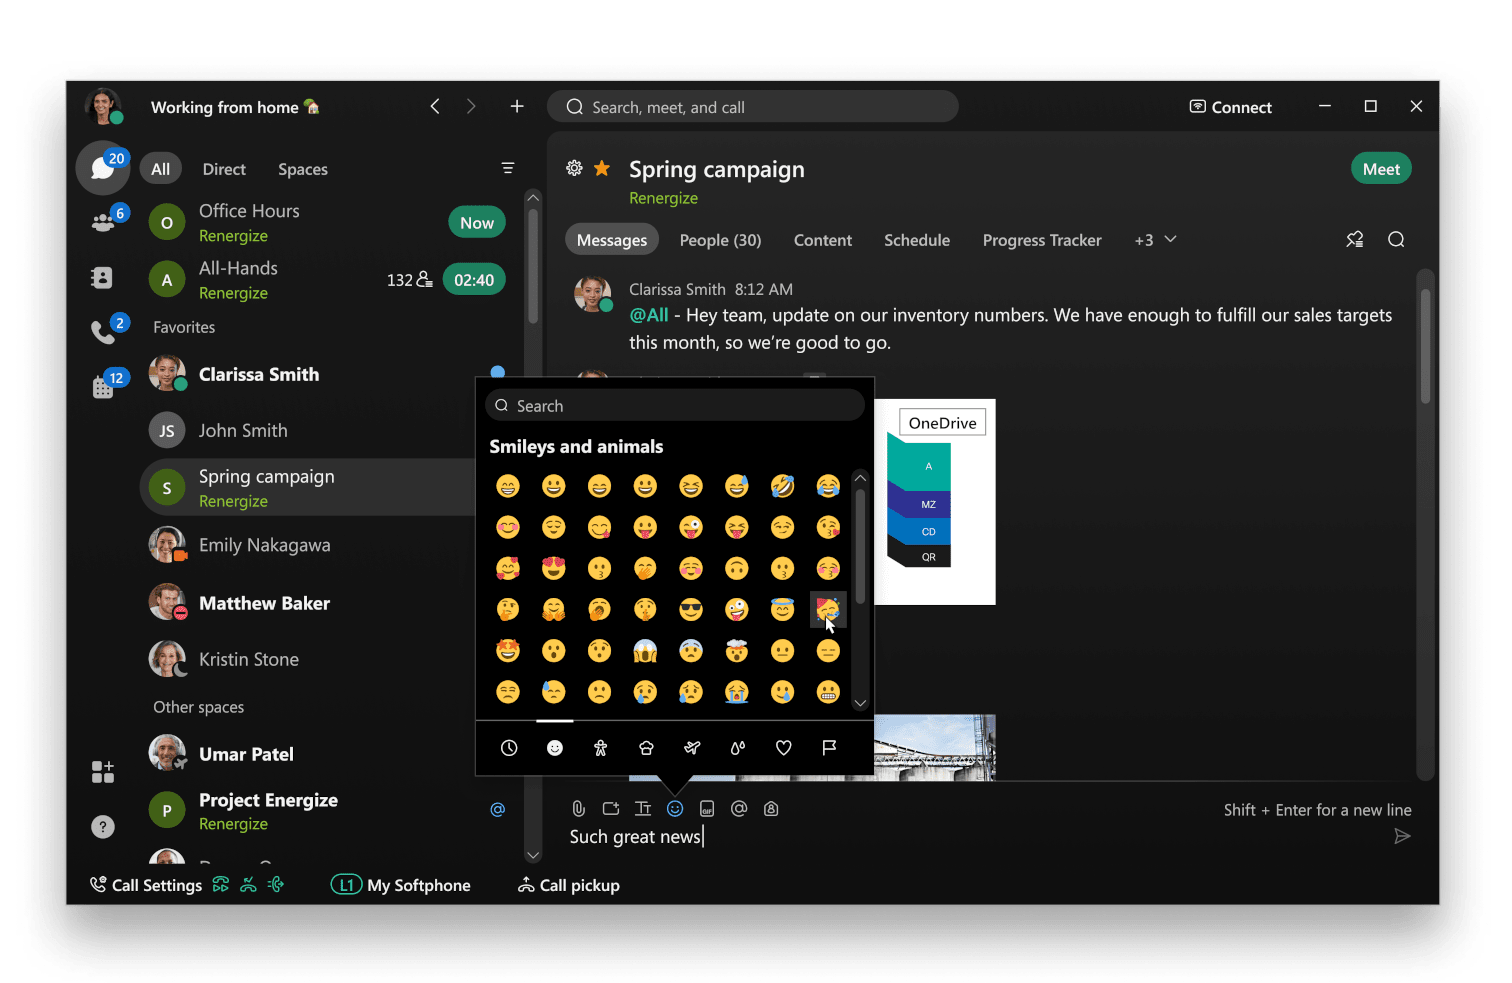Switch to the People (30) tab

click(721, 240)
